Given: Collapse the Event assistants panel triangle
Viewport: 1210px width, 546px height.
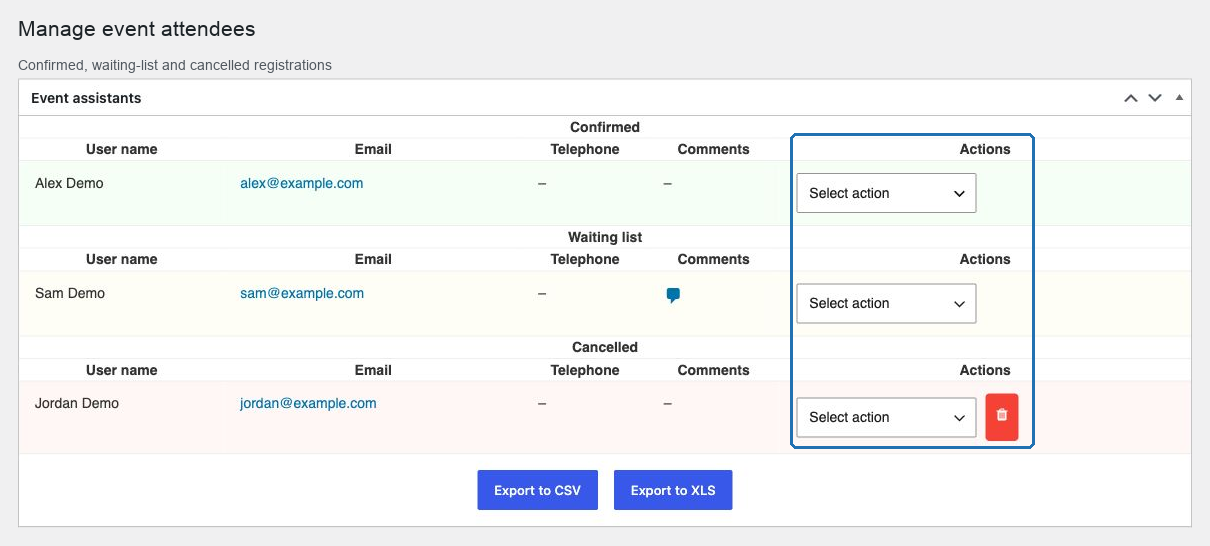Looking at the screenshot, I should 1179,98.
